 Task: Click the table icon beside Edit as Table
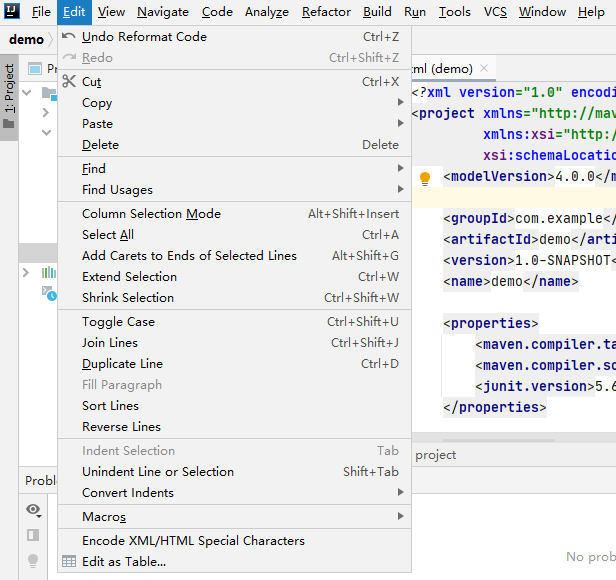(x=69, y=562)
